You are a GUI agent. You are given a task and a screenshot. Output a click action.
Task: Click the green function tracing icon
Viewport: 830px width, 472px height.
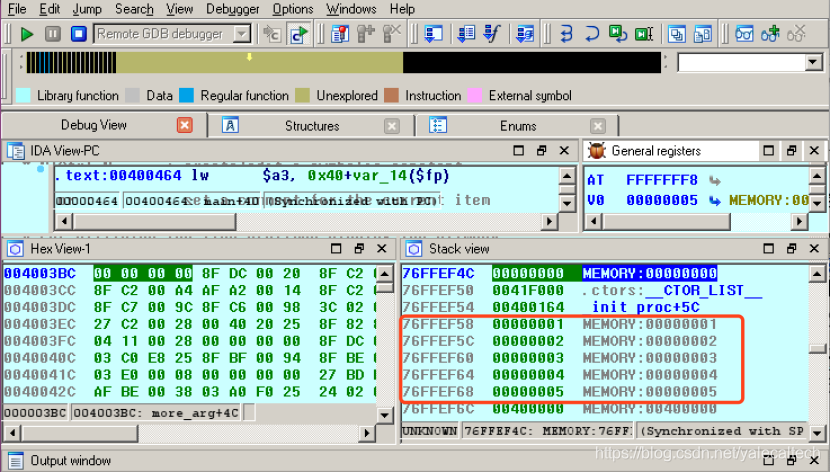[618, 34]
